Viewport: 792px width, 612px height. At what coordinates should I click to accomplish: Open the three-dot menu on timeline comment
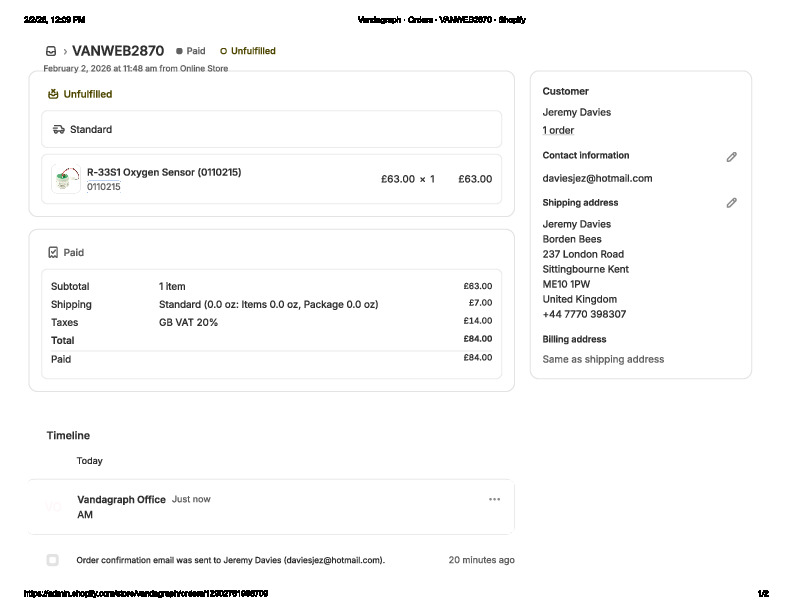tap(494, 499)
